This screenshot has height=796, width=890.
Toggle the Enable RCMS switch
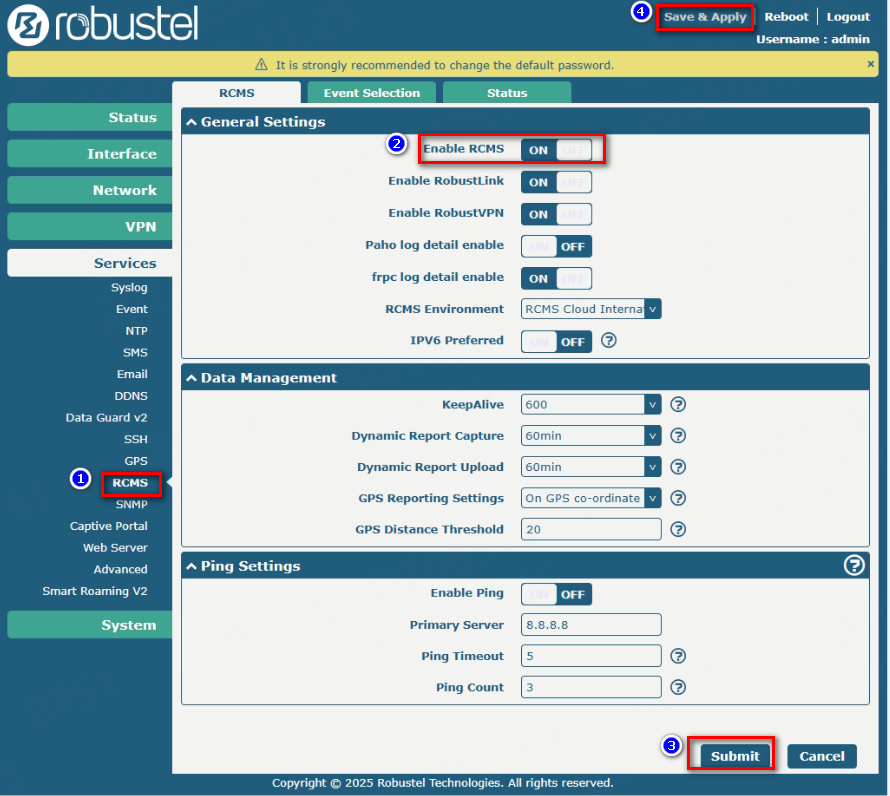pos(556,150)
